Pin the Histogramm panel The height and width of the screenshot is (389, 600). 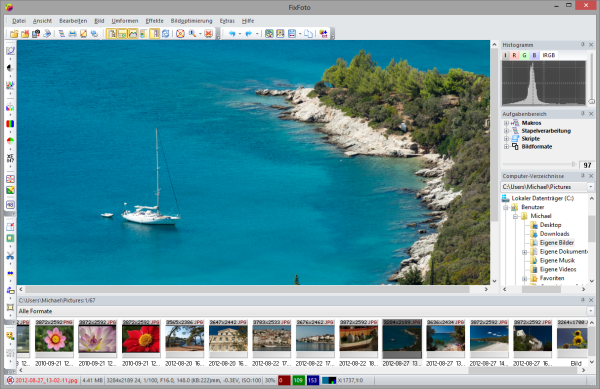coord(582,45)
